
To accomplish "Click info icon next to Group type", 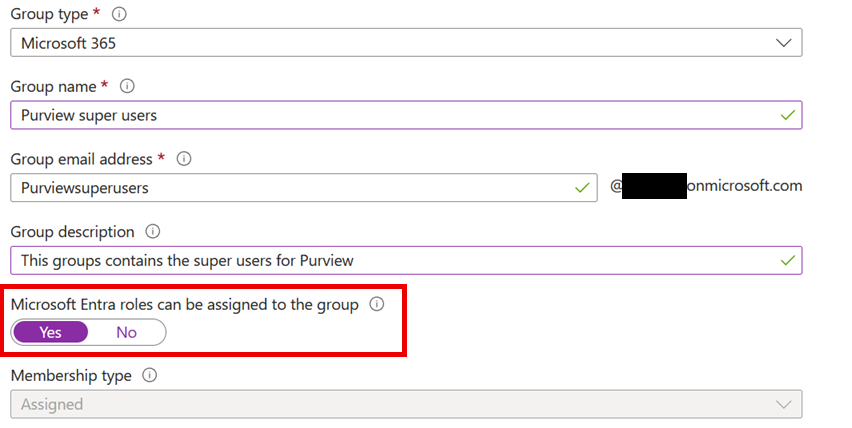I will point(119,14).
